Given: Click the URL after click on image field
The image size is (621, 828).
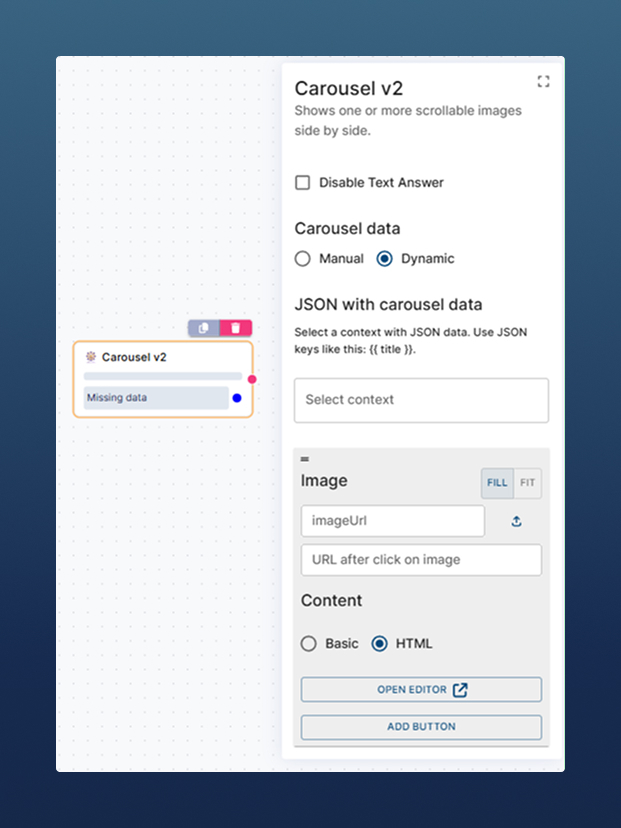Looking at the screenshot, I should [421, 560].
